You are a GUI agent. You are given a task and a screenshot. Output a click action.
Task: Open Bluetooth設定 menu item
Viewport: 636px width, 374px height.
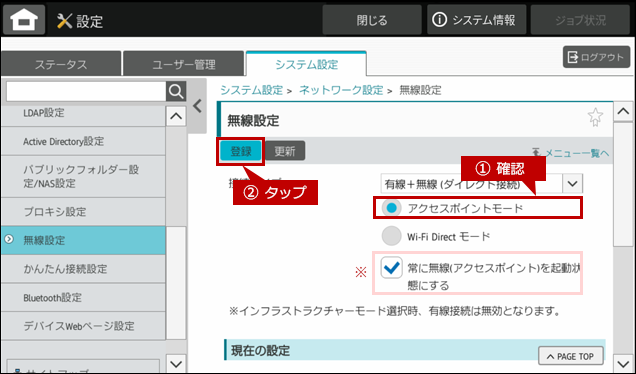(83, 297)
